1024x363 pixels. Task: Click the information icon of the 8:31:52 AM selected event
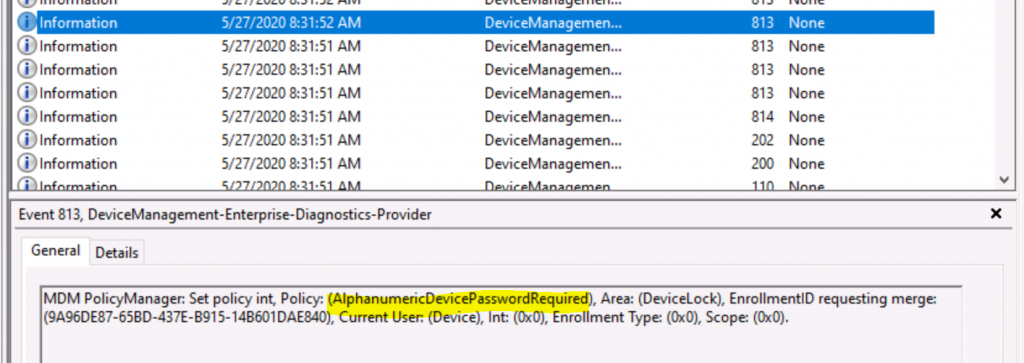pos(26,23)
